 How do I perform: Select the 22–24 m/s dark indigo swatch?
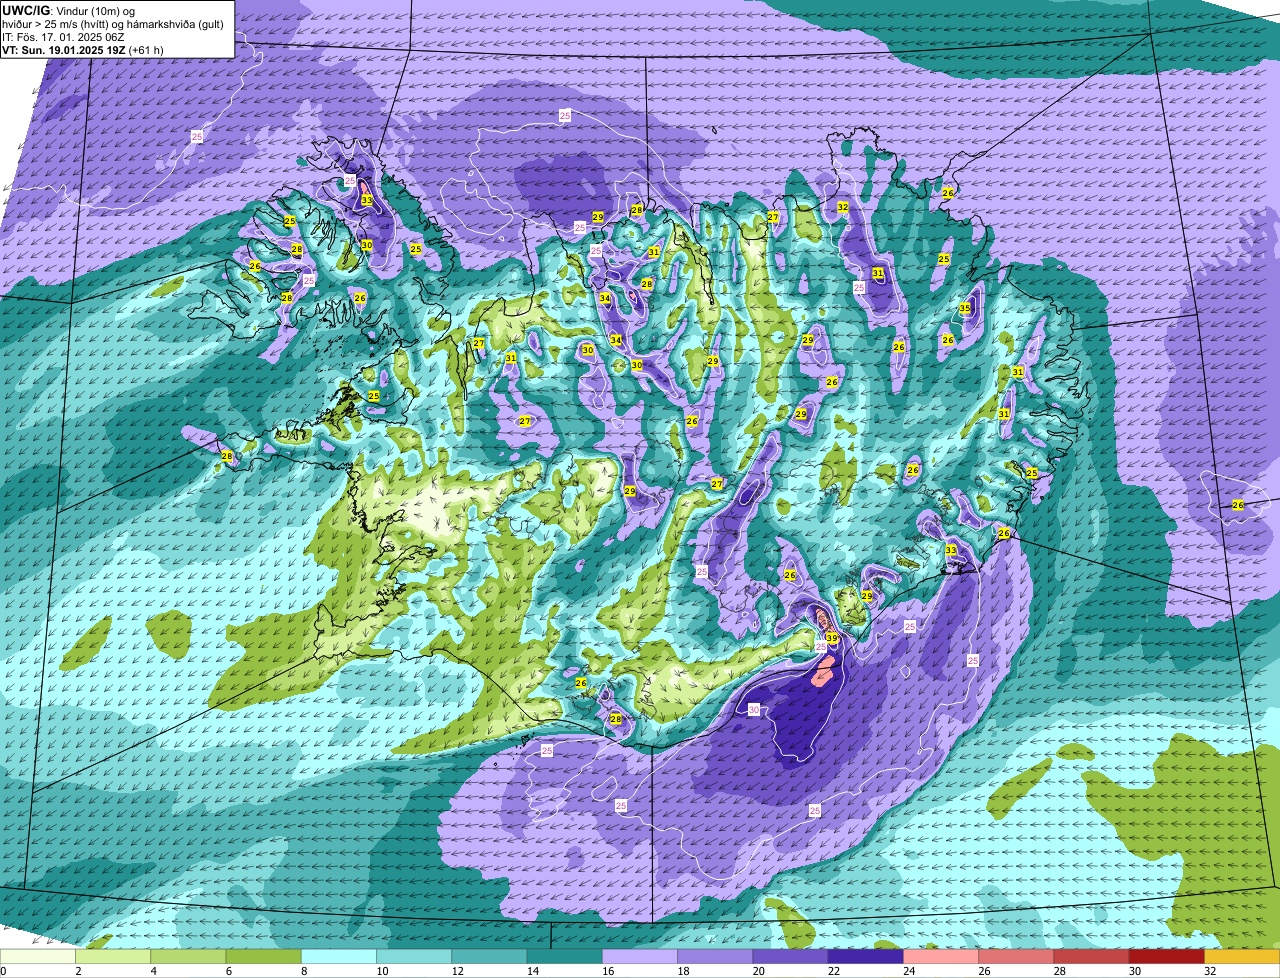click(x=866, y=957)
